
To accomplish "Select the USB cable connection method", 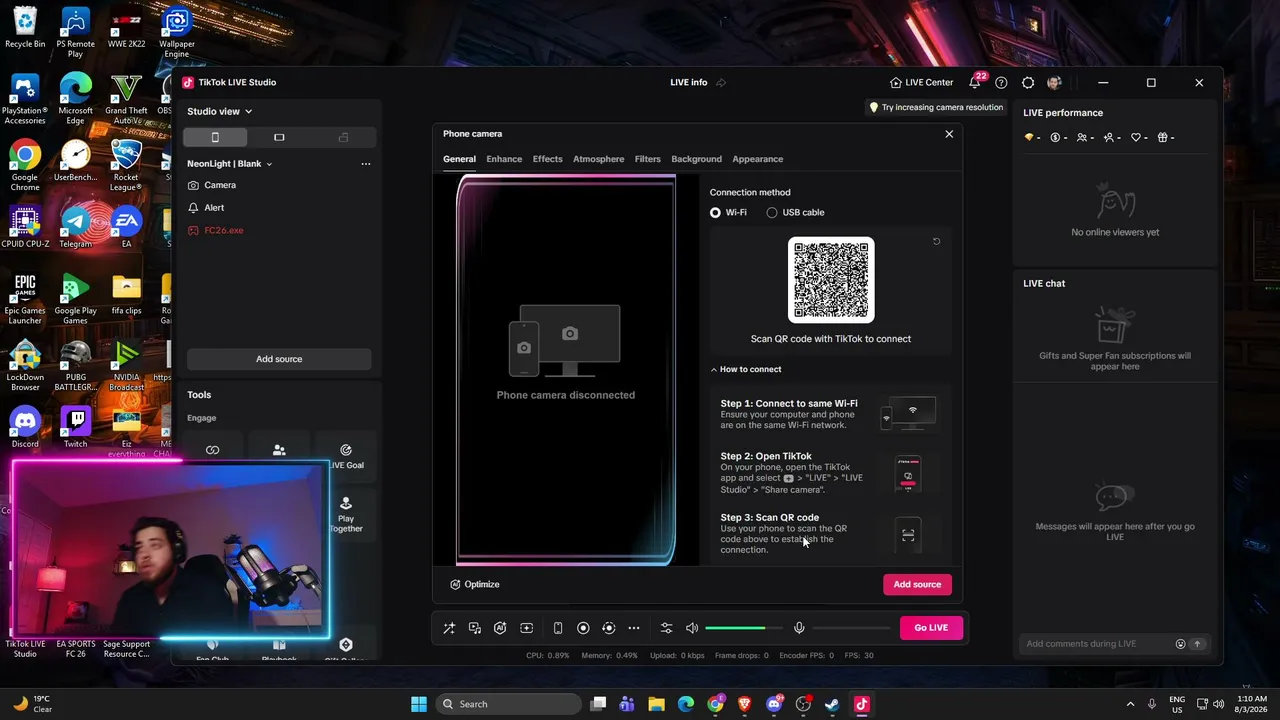I will pyautogui.click(x=772, y=213).
